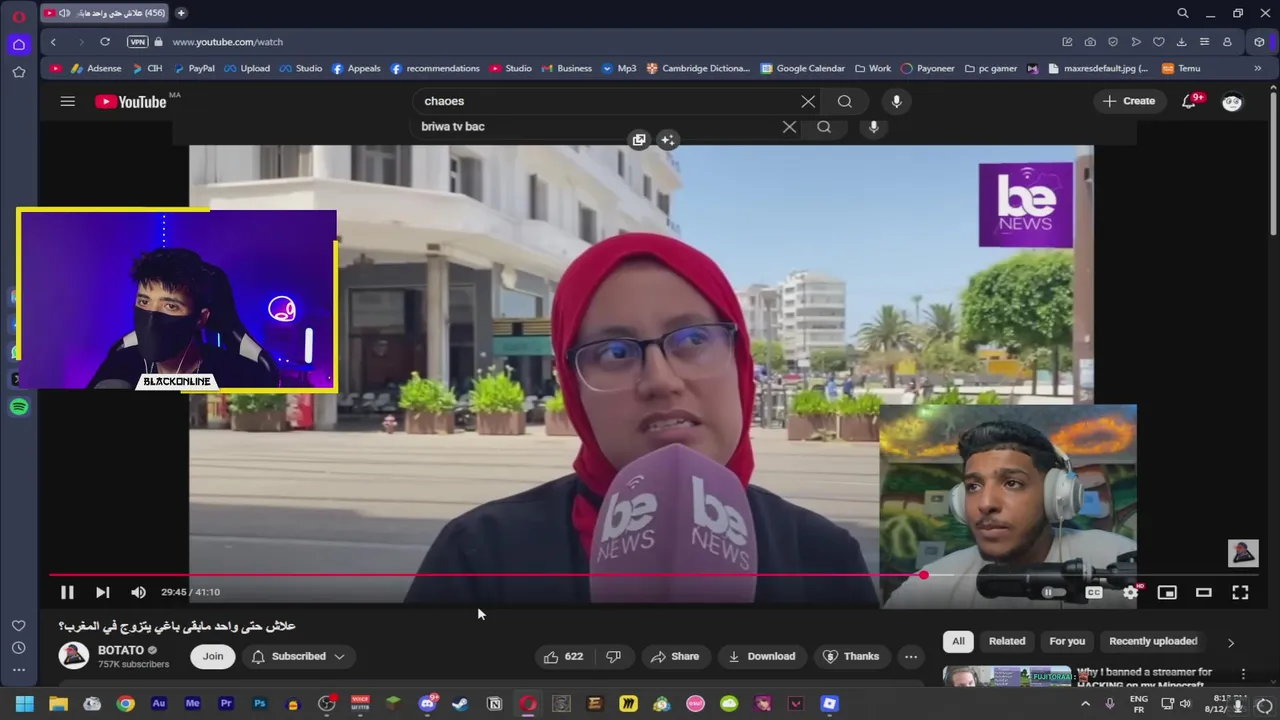Image resolution: width=1280 pixels, height=720 pixels.
Task: Open the 'pc gamer' bookmark folder
Action: pos(991,68)
